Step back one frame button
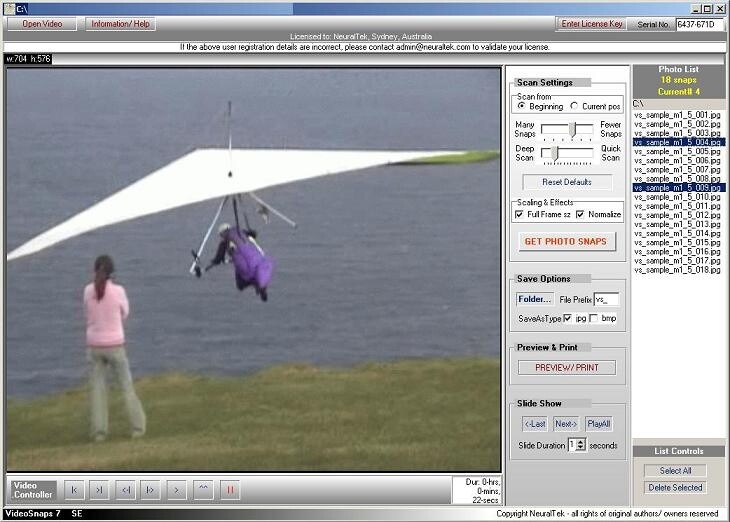The height and width of the screenshot is (522, 730). coord(126,490)
